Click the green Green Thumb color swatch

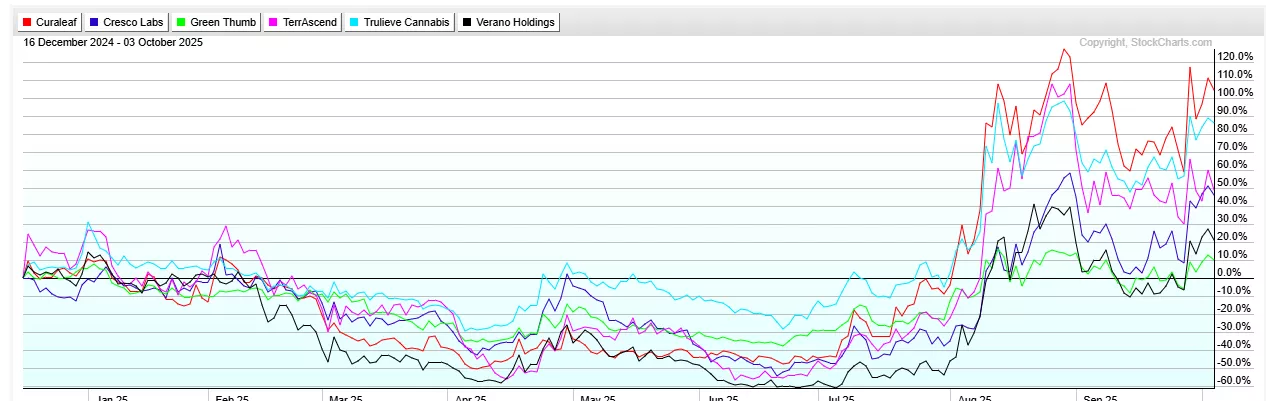pyautogui.click(x=182, y=22)
